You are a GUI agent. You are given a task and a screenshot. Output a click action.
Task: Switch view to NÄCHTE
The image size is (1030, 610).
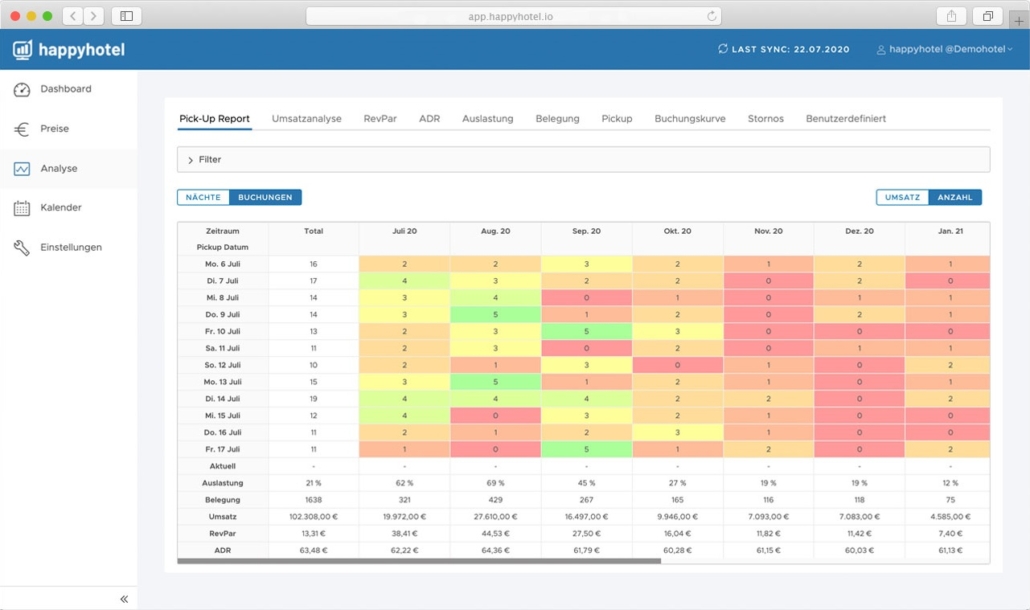[202, 197]
